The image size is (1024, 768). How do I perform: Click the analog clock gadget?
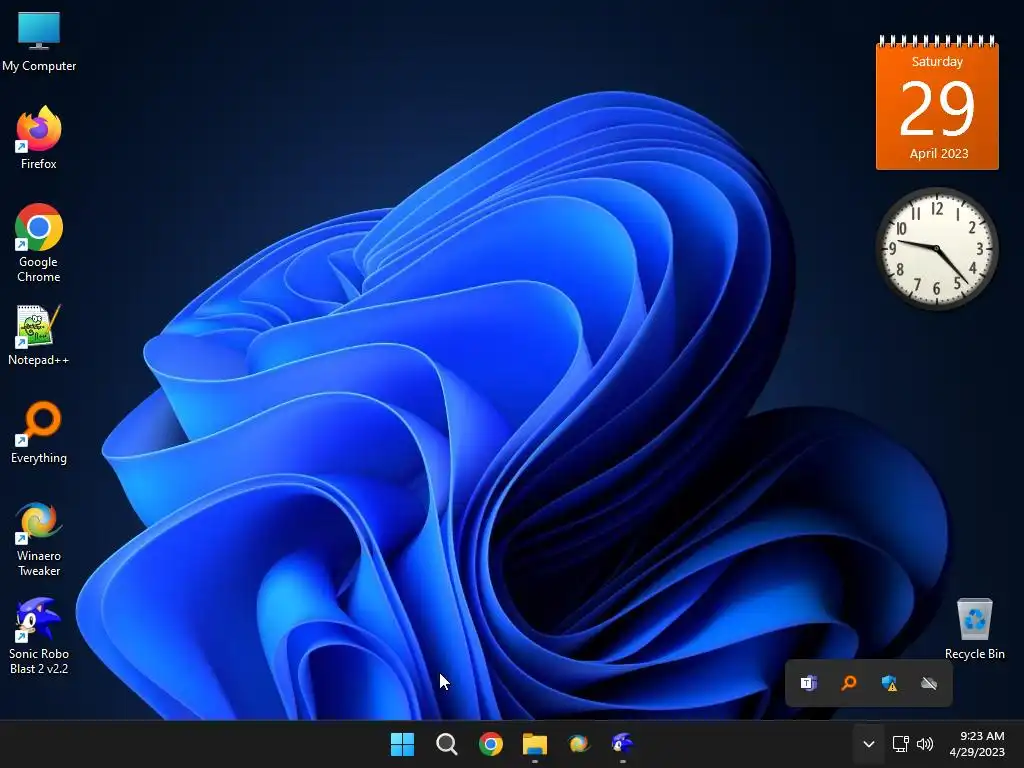(x=936, y=248)
